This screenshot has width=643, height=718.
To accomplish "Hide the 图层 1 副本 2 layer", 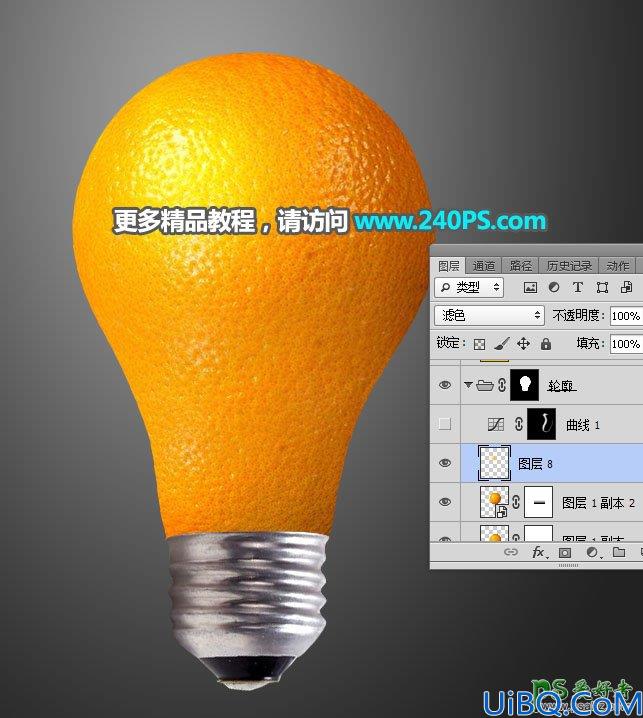I will pyautogui.click(x=444, y=502).
